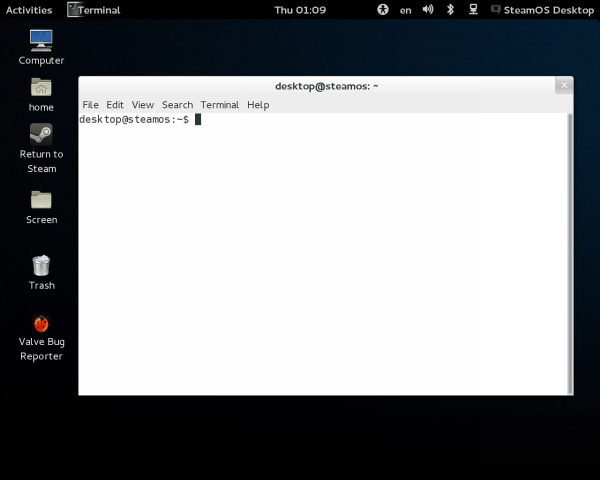Open the Help menu
This screenshot has height=480, width=600.
coord(258,105)
